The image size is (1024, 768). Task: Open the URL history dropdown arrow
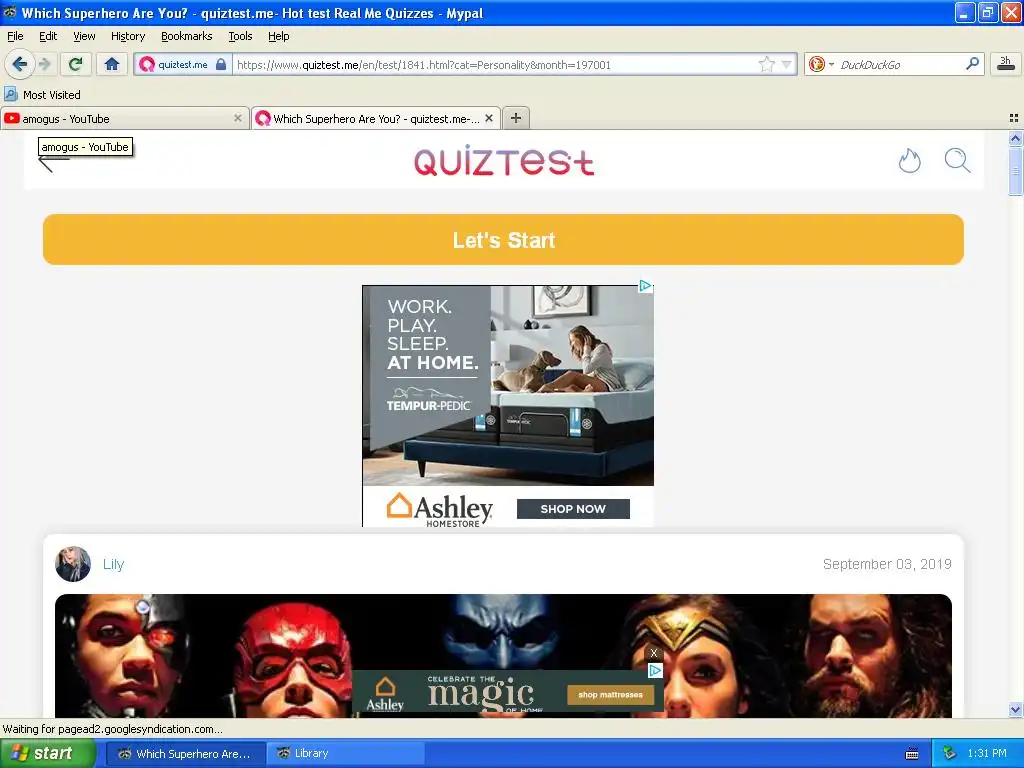click(x=787, y=64)
